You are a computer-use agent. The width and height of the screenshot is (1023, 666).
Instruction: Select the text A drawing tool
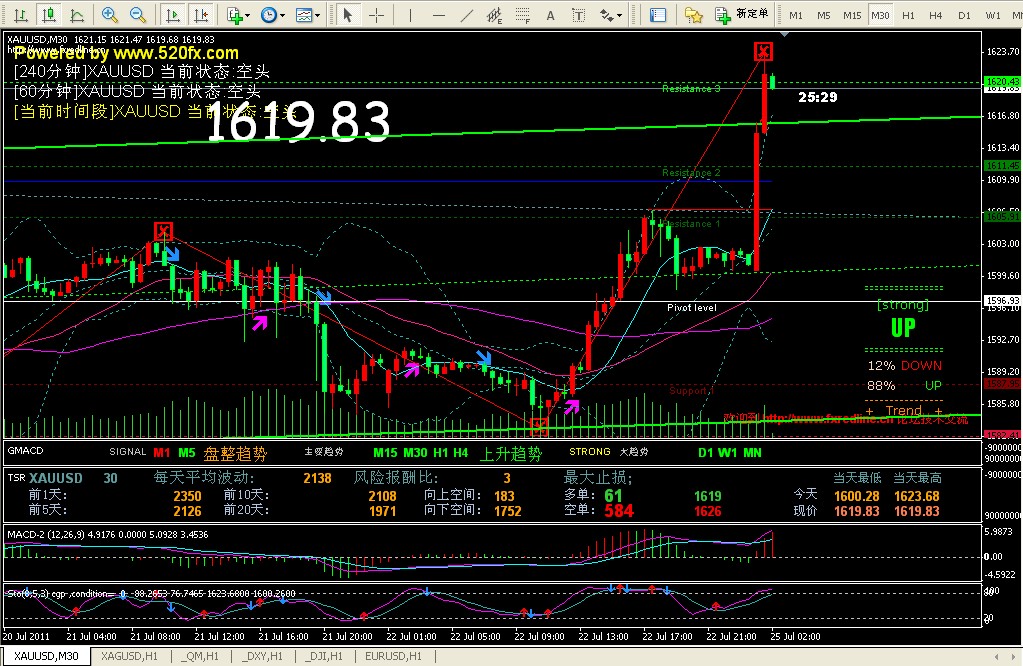tap(550, 14)
